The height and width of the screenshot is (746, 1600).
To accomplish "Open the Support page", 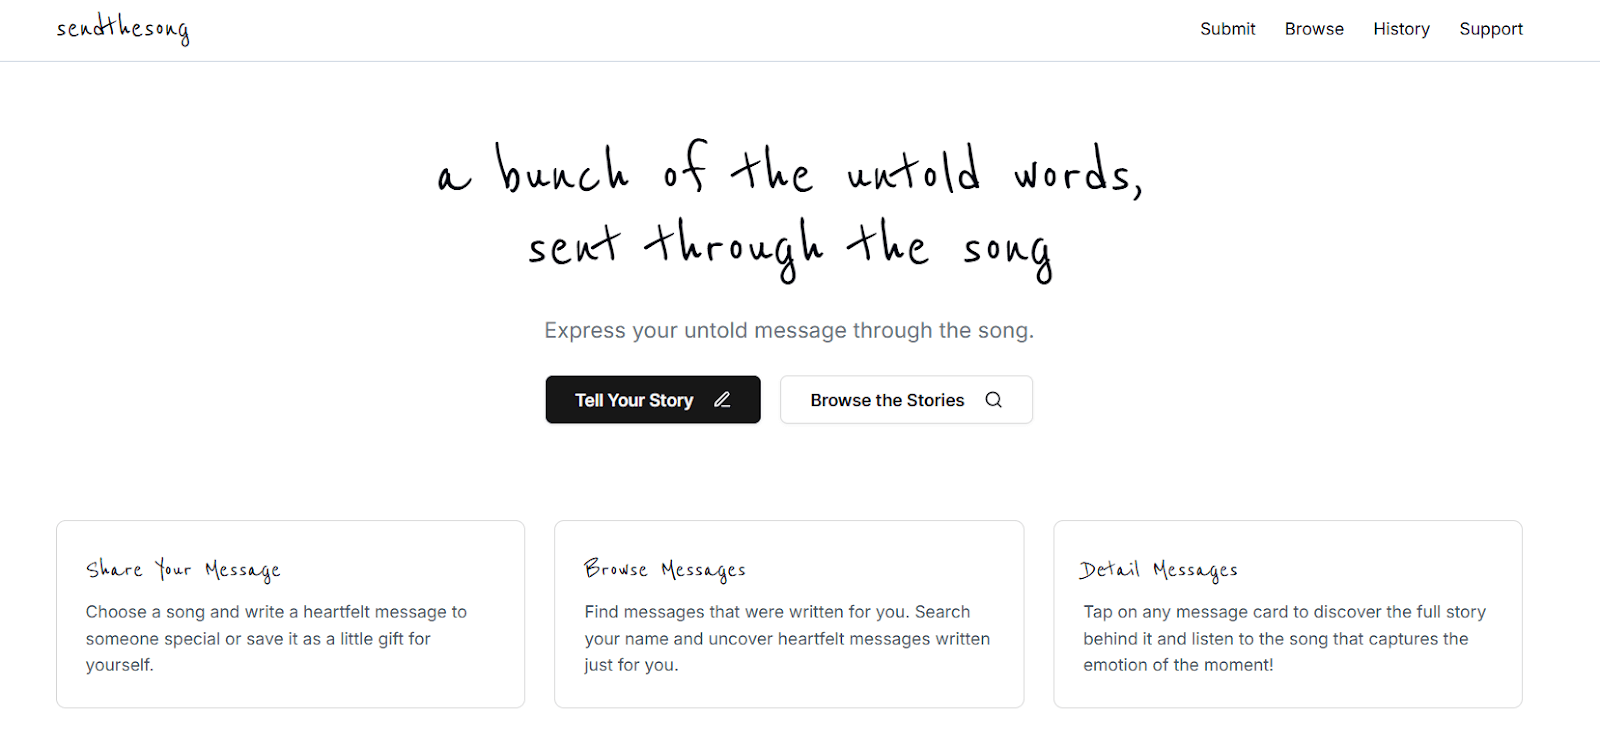I will (1491, 29).
